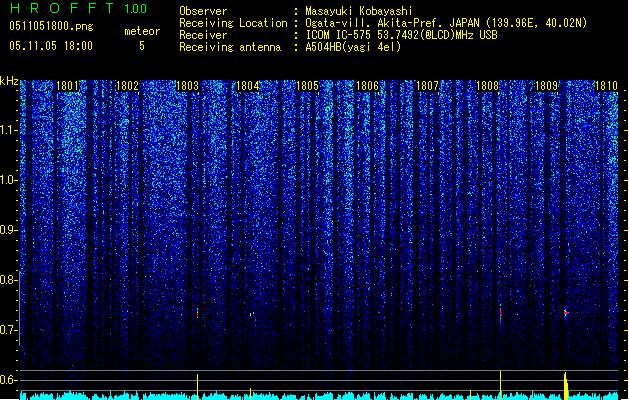Click the 1803 time marker
The image size is (629, 400).
[187, 86]
